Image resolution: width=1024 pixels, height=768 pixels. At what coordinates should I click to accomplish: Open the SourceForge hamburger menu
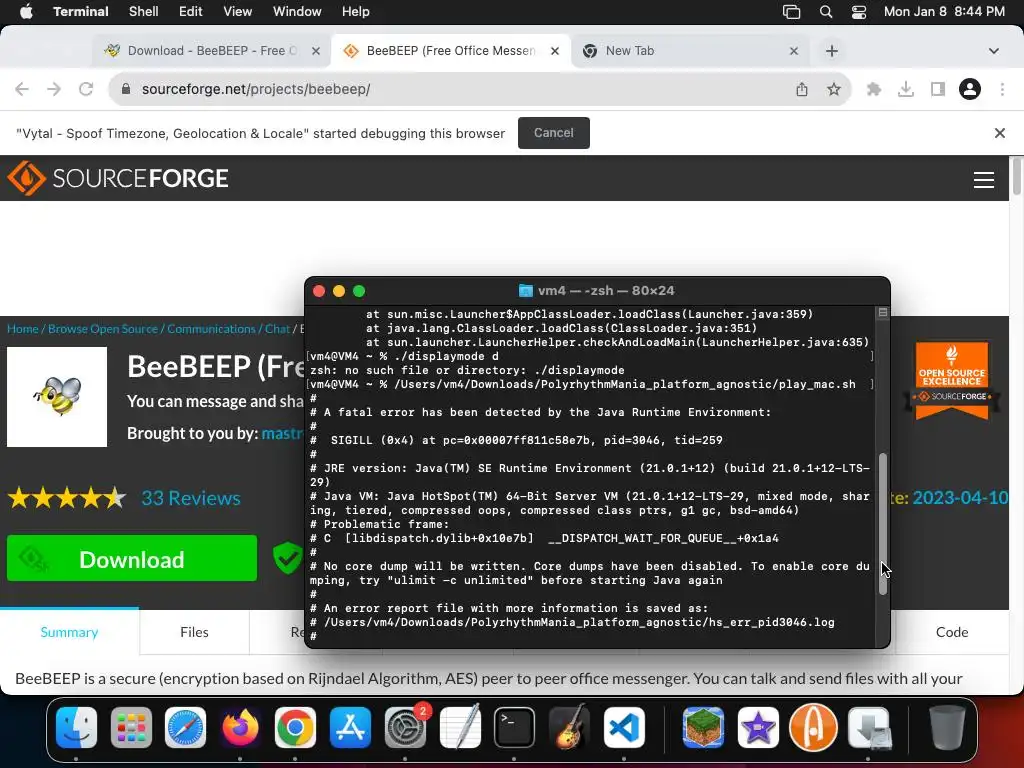point(984,180)
